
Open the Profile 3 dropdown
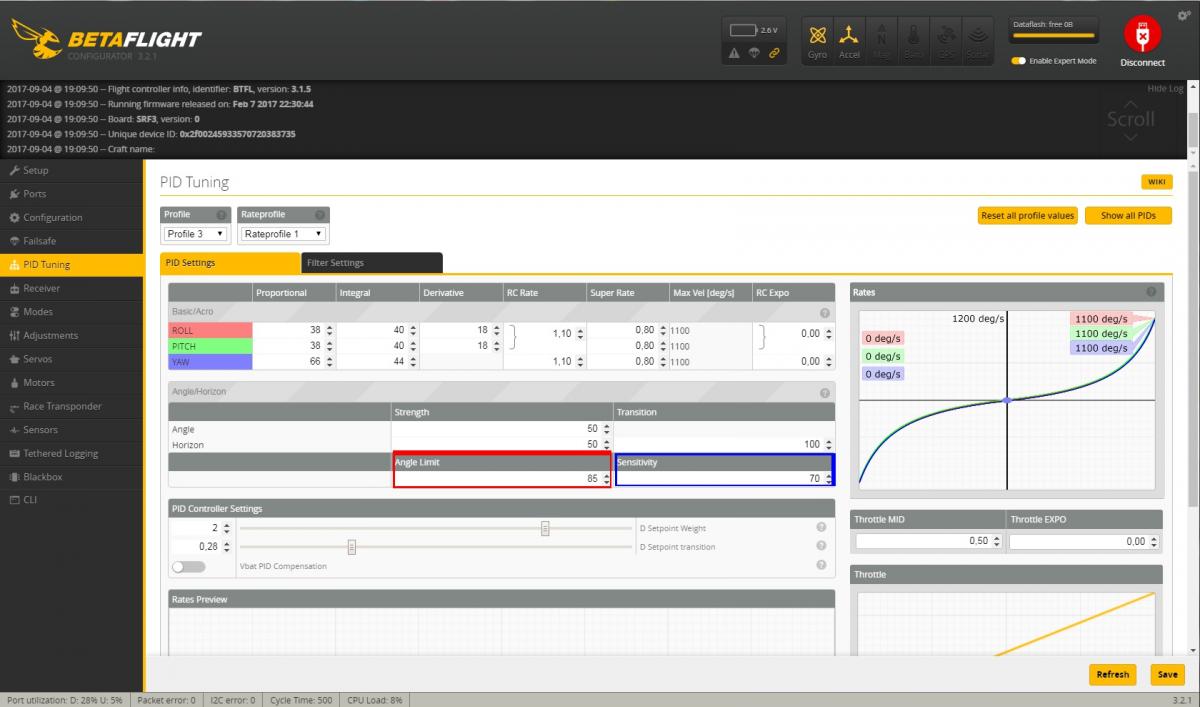196,234
